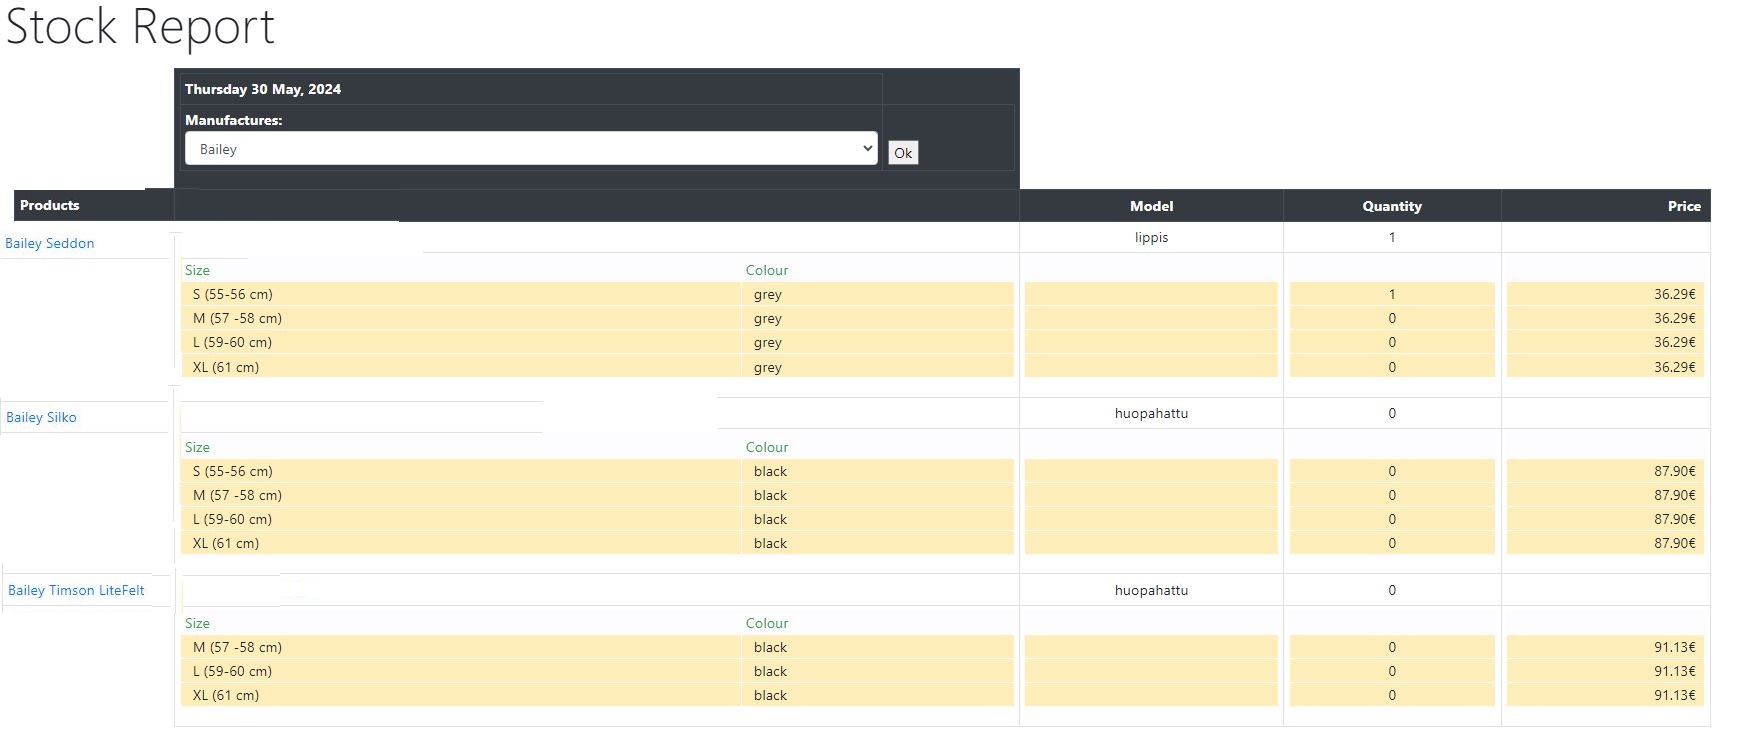Open the Bailey Timson LiteFelt link
The height and width of the screenshot is (745, 1763).
pyautogui.click(x=76, y=590)
